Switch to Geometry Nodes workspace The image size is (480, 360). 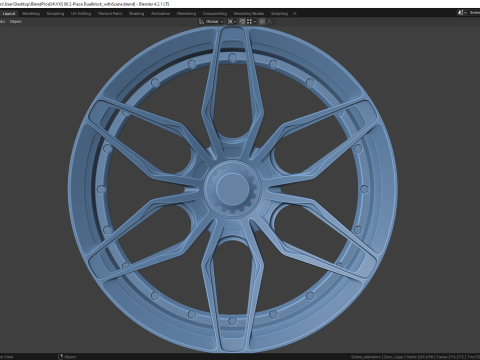pyautogui.click(x=249, y=14)
